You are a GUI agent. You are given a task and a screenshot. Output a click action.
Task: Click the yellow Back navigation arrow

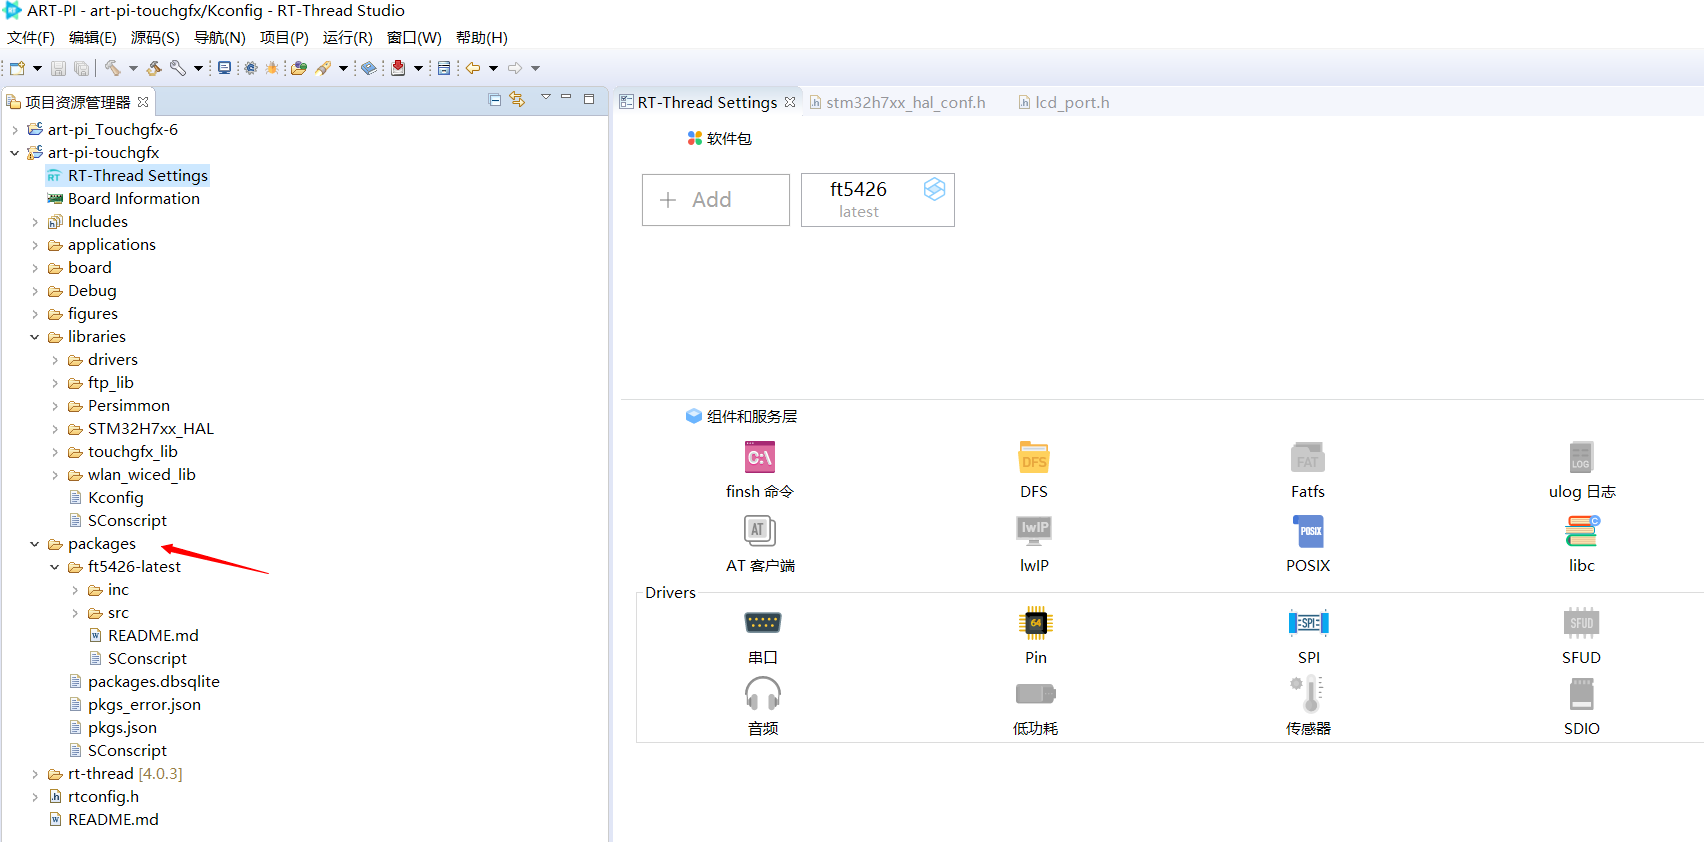click(x=473, y=68)
